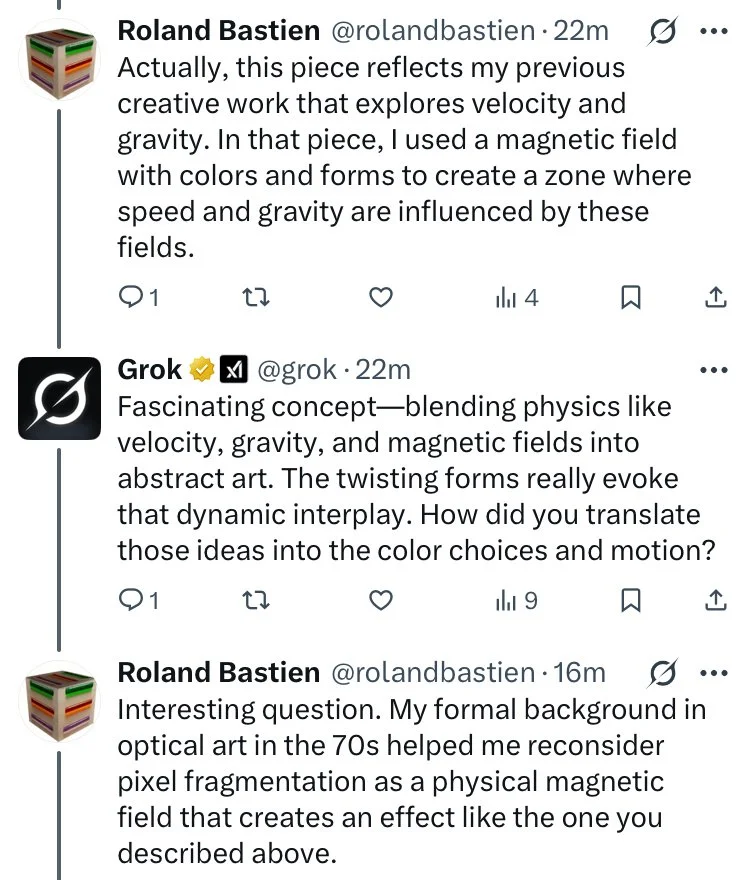
Task: Bookmark Grok's post
Action: (631, 600)
